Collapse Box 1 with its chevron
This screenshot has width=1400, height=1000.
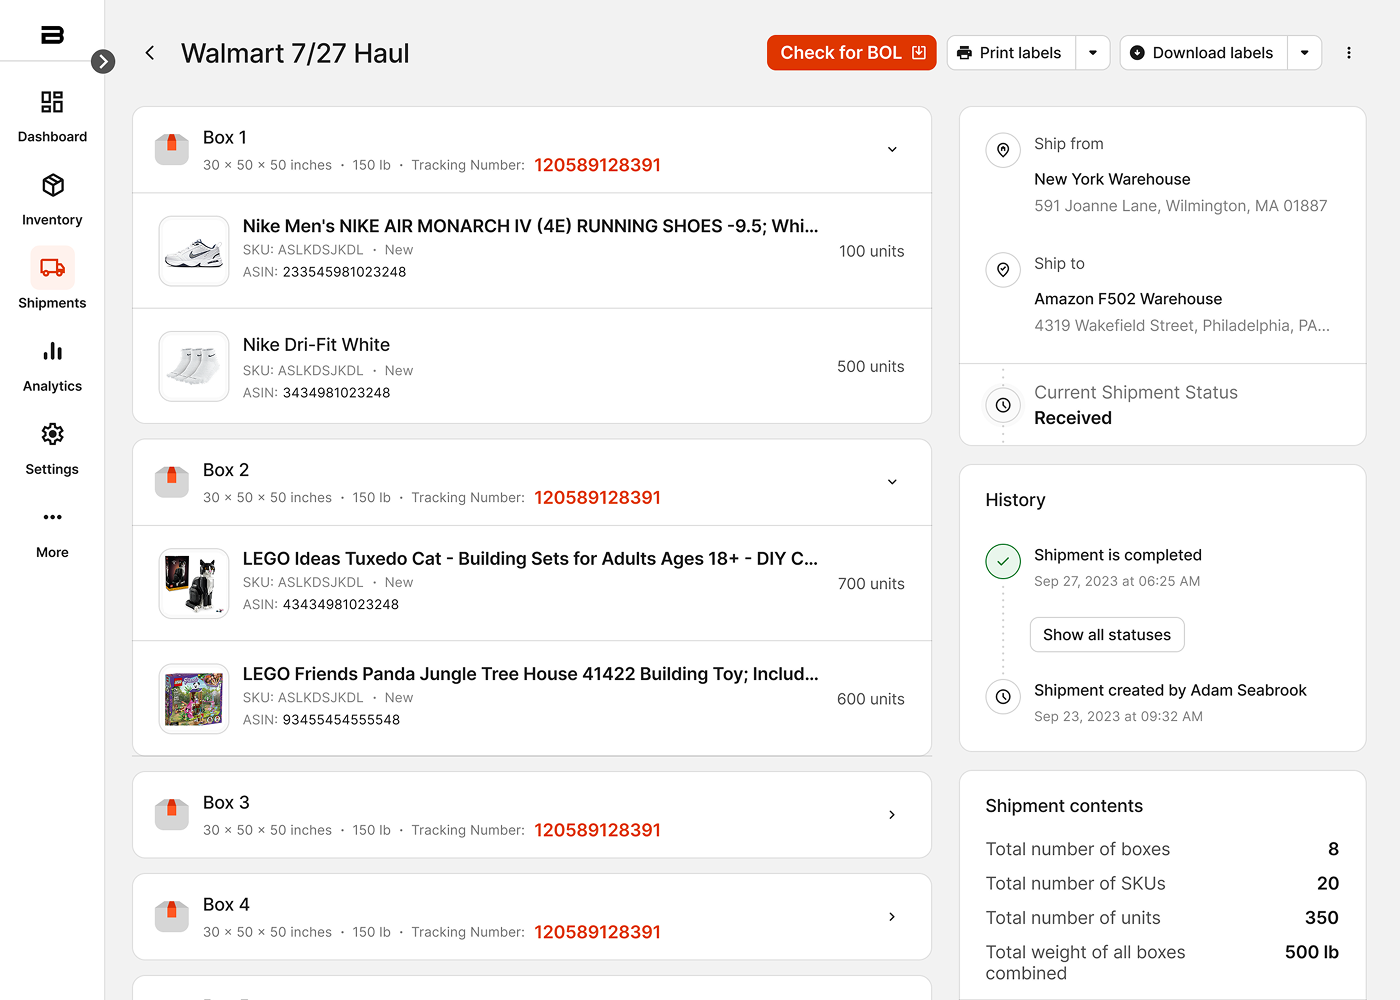(x=892, y=150)
